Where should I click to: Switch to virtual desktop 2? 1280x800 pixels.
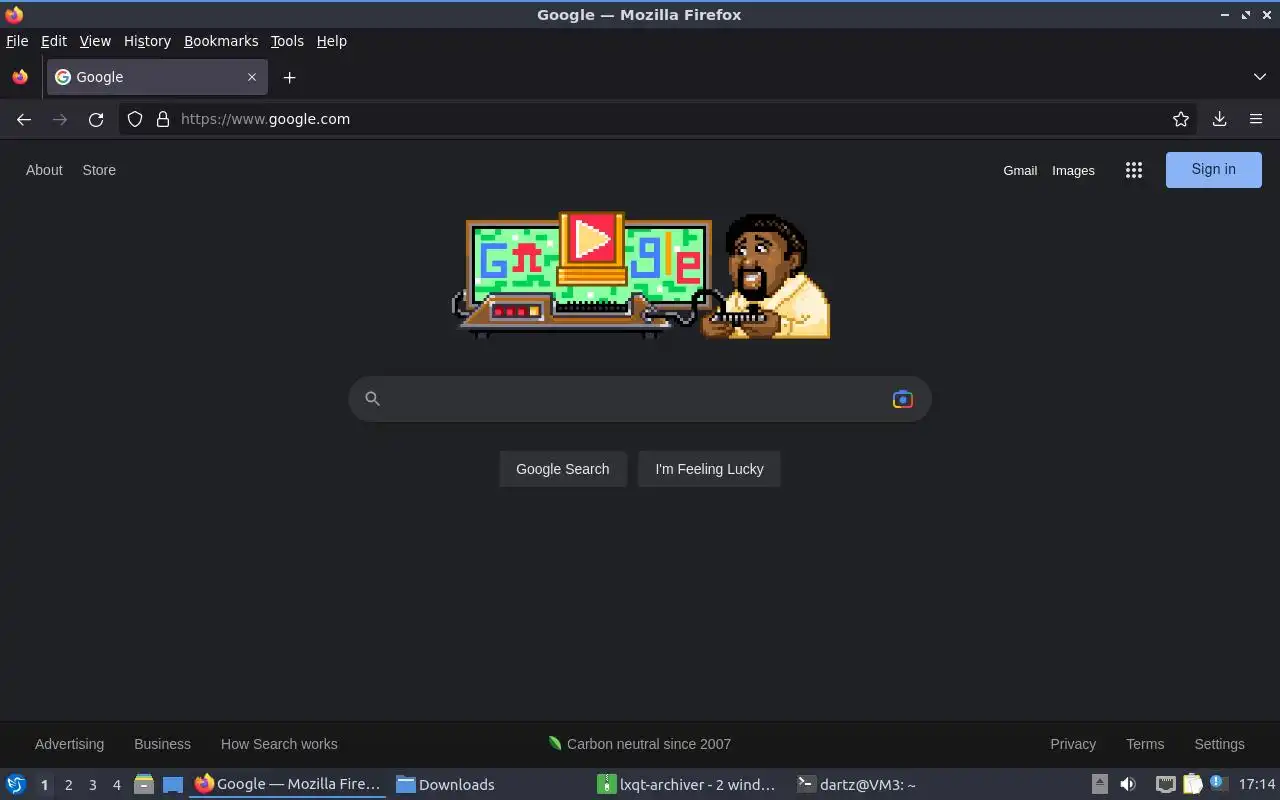pyautogui.click(x=68, y=785)
